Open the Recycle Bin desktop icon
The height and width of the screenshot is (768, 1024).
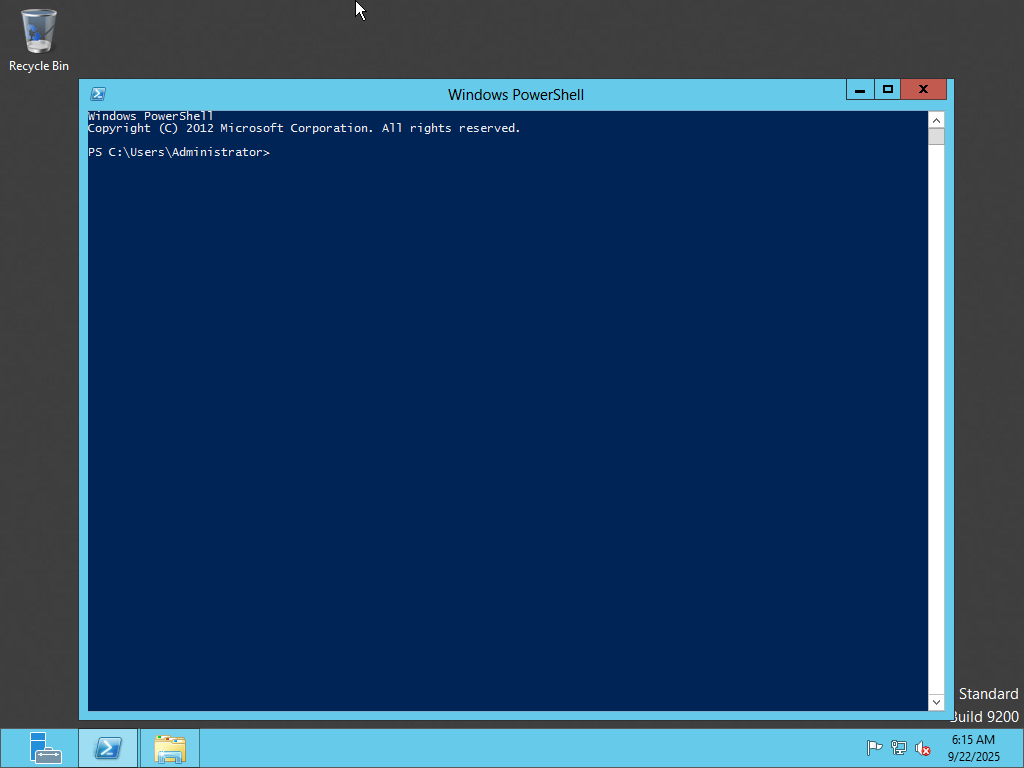(x=39, y=32)
